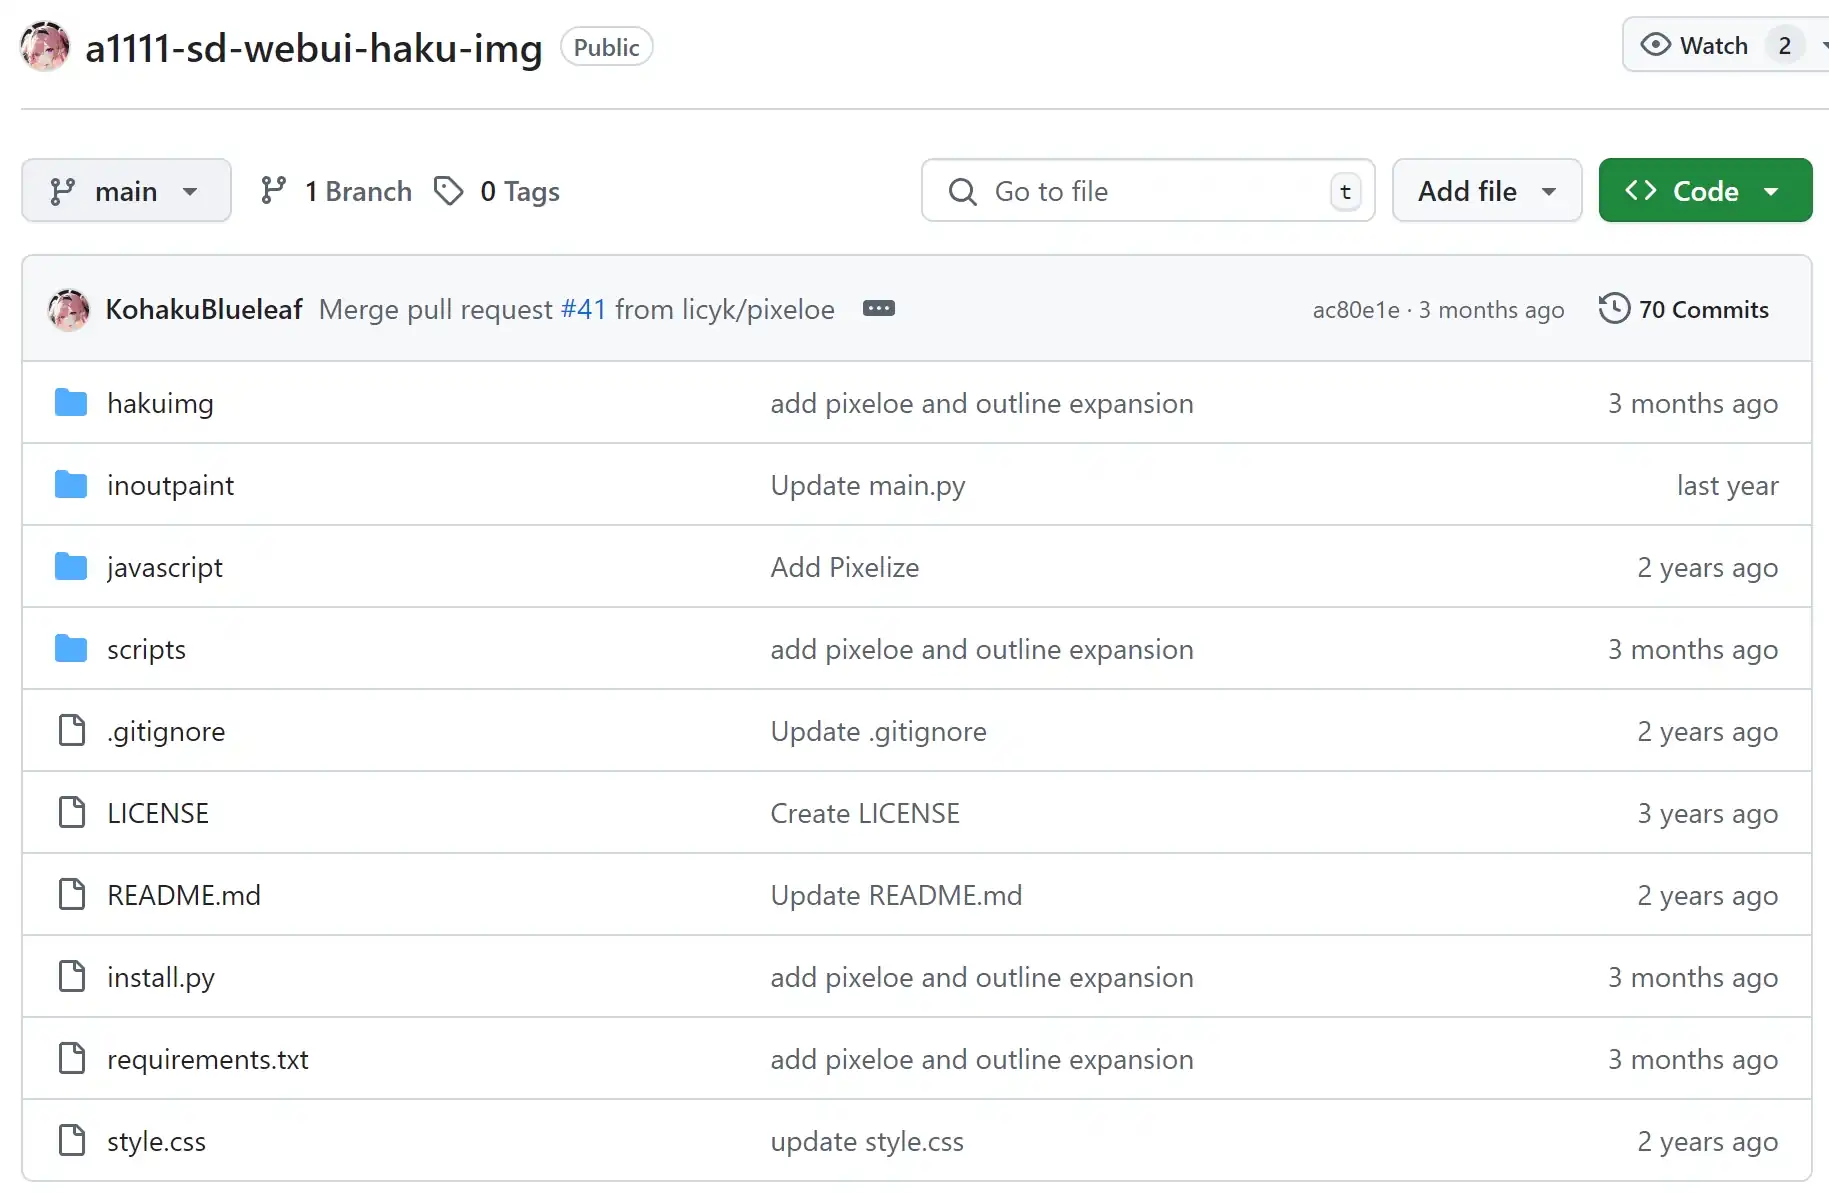Open the main branch dropdown
This screenshot has height=1193, width=1829.
click(x=126, y=190)
